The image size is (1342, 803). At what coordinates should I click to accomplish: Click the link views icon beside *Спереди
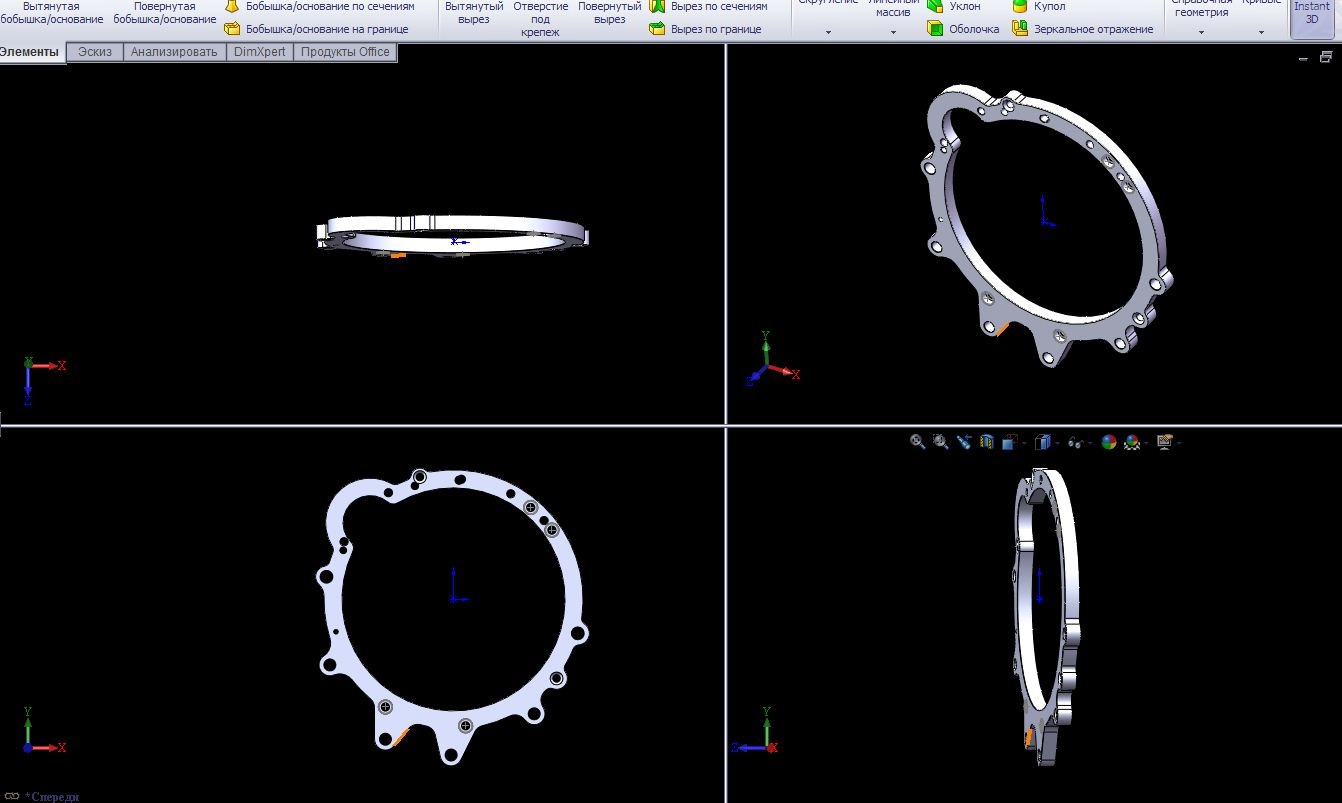(x=12, y=796)
